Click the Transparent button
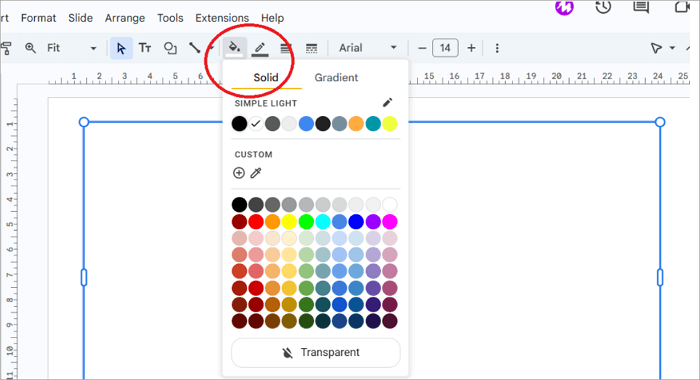 316,353
